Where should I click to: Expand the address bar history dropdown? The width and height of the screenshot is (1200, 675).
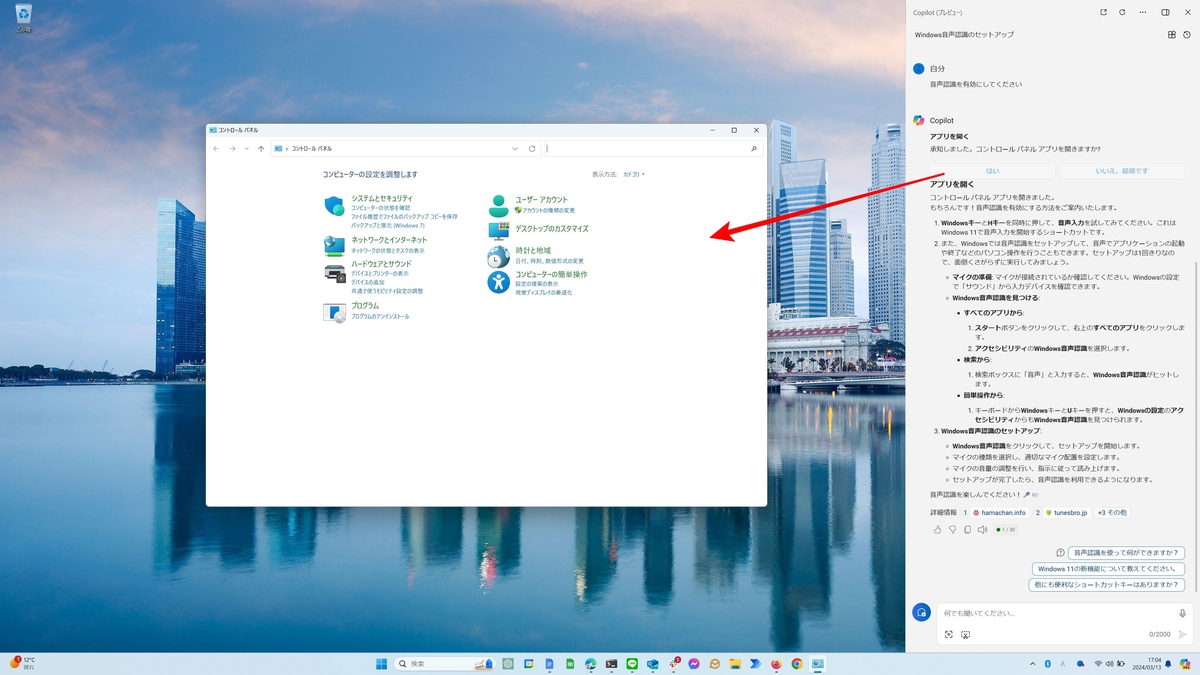click(515, 148)
